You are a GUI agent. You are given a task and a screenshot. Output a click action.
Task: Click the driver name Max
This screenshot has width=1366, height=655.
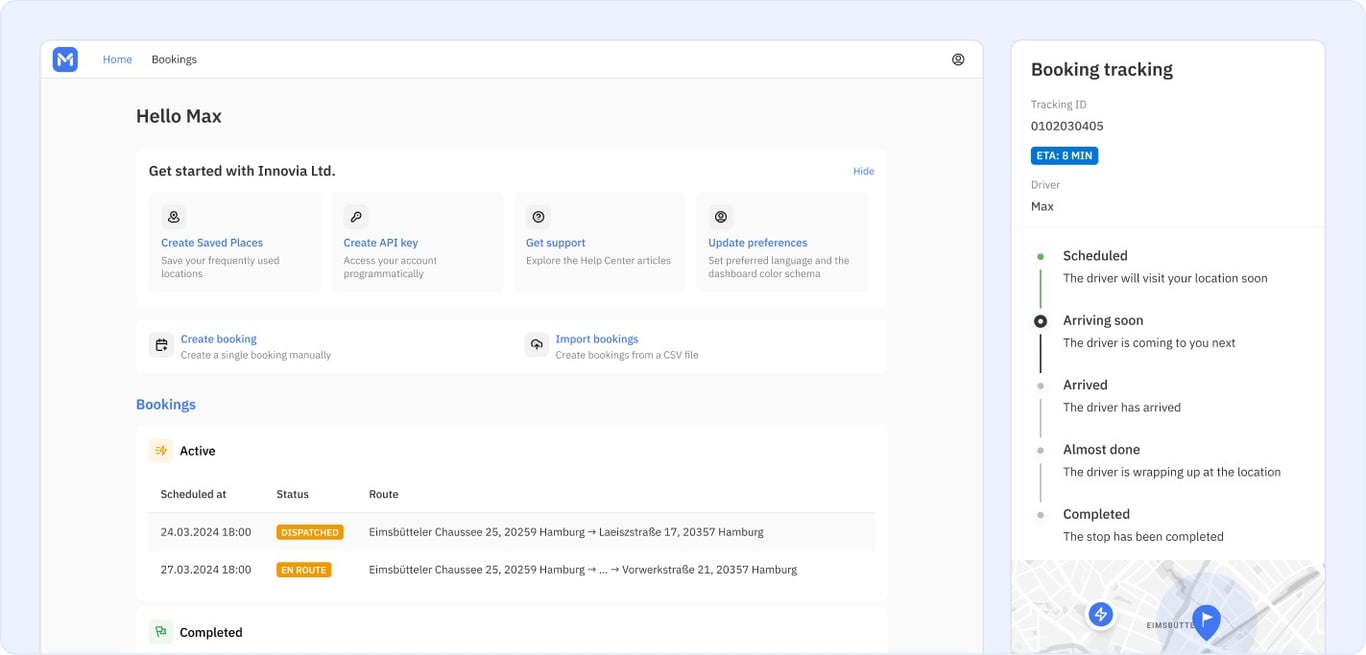click(x=1042, y=206)
